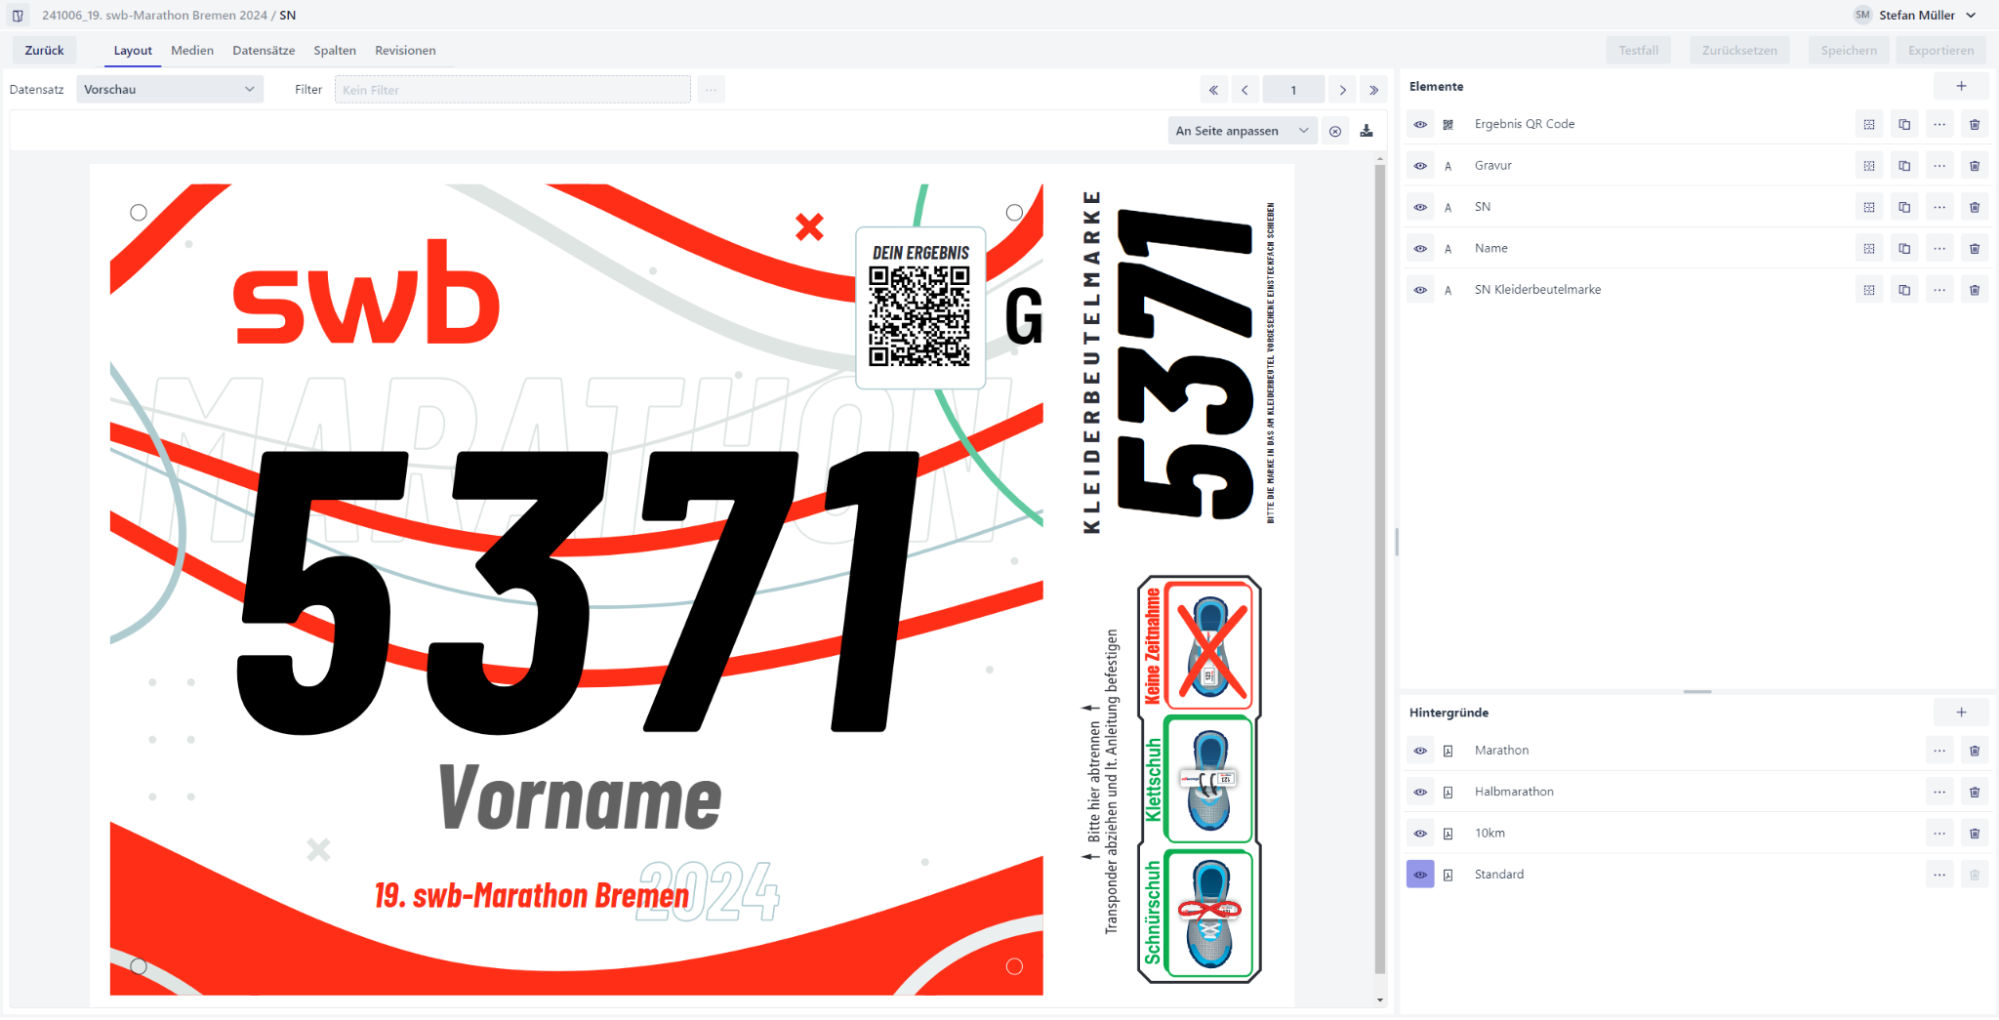The width and height of the screenshot is (1999, 1020).
Task: Click the Zurück button
Action: click(x=44, y=51)
